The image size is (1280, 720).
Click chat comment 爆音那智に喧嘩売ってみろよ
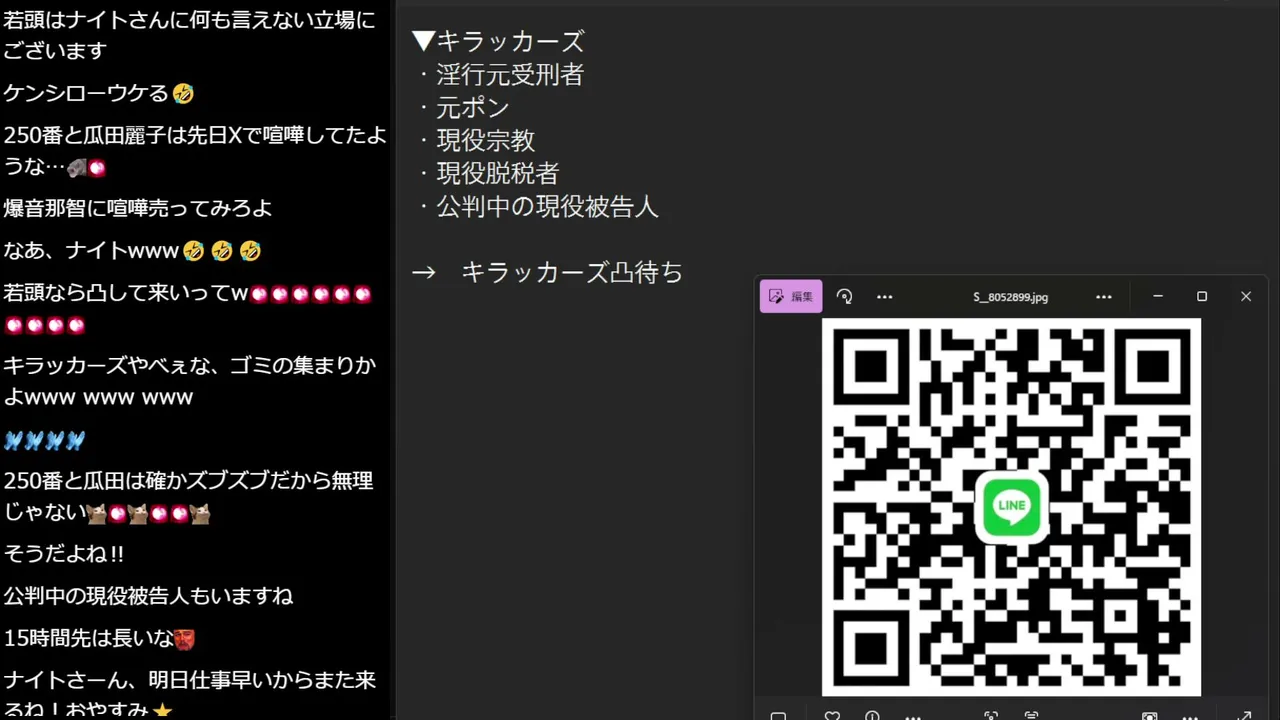tap(138, 208)
